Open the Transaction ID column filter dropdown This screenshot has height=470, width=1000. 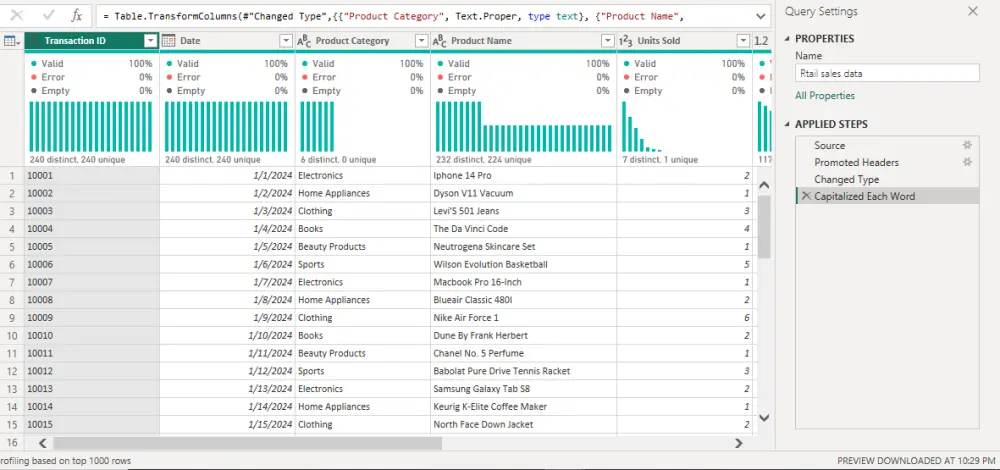tap(151, 41)
